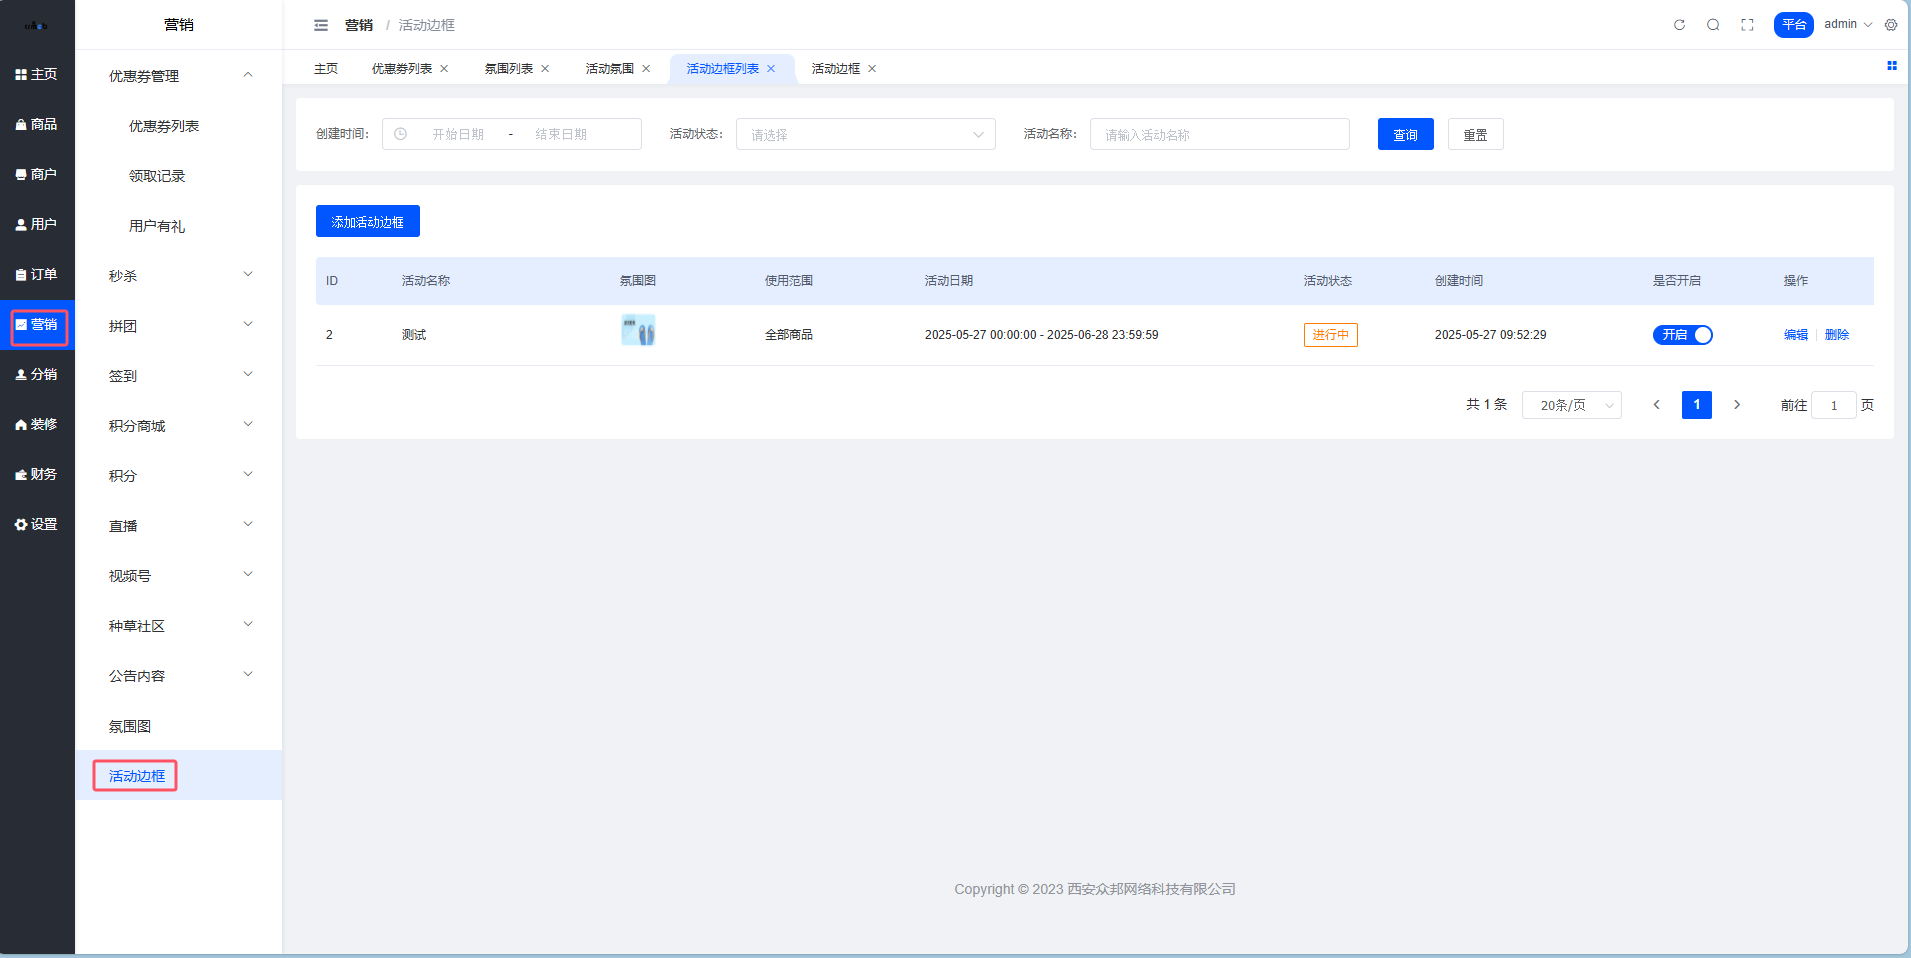Open the search icon in header
Screen dimensions: 1911x958
click(1713, 25)
